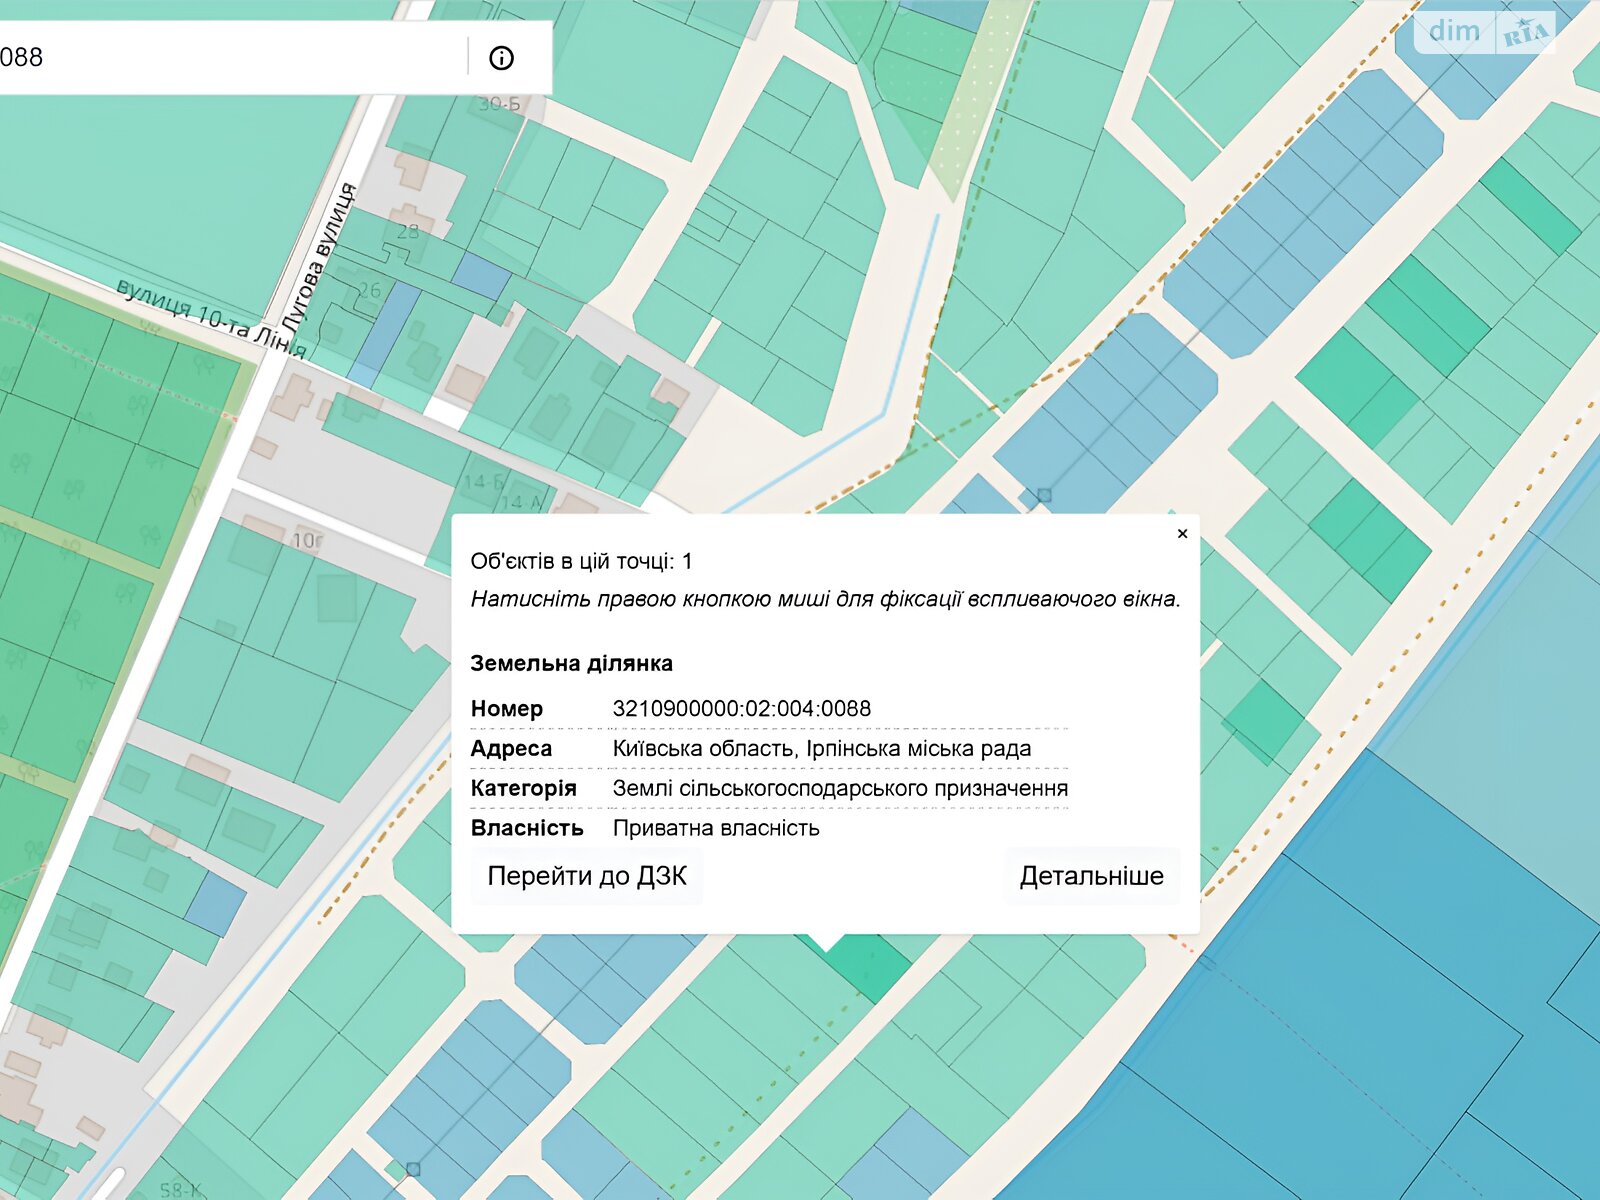Image resolution: width=1600 pixels, height=1200 pixels.
Task: Open the dim.RIA logo in corner
Action: 1486,33
